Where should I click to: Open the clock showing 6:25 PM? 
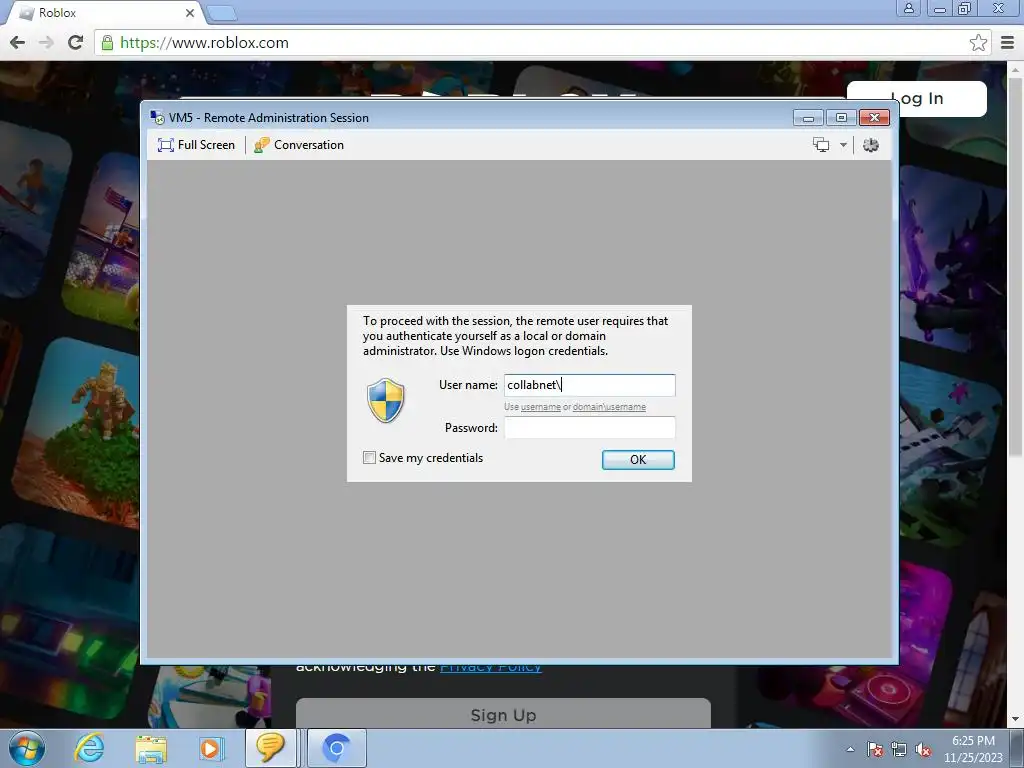[973, 749]
